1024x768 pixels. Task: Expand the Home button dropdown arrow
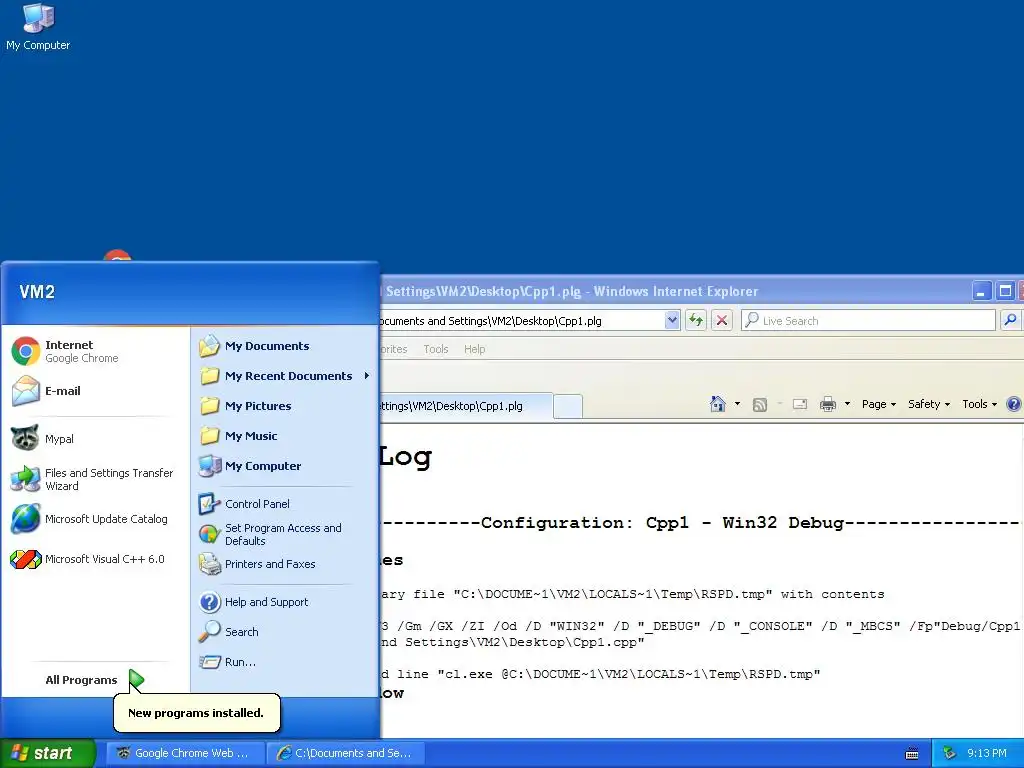(x=737, y=404)
